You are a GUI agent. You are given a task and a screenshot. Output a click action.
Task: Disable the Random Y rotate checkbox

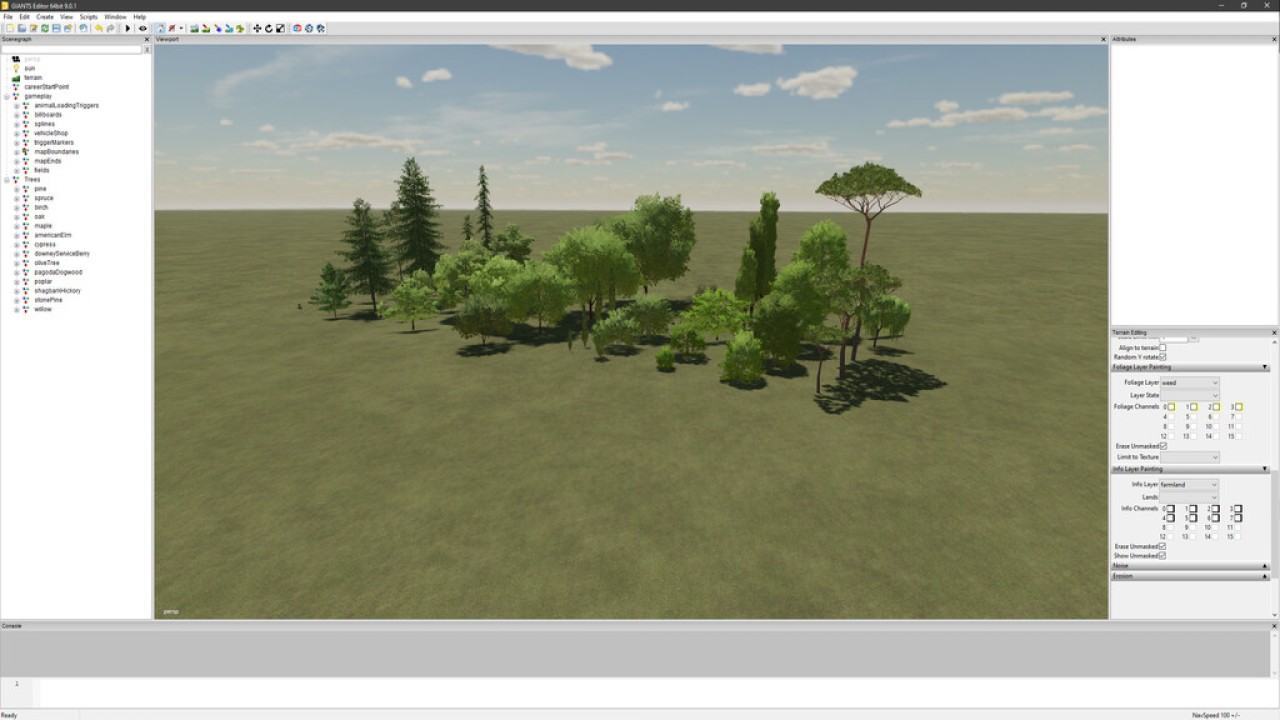point(1163,357)
